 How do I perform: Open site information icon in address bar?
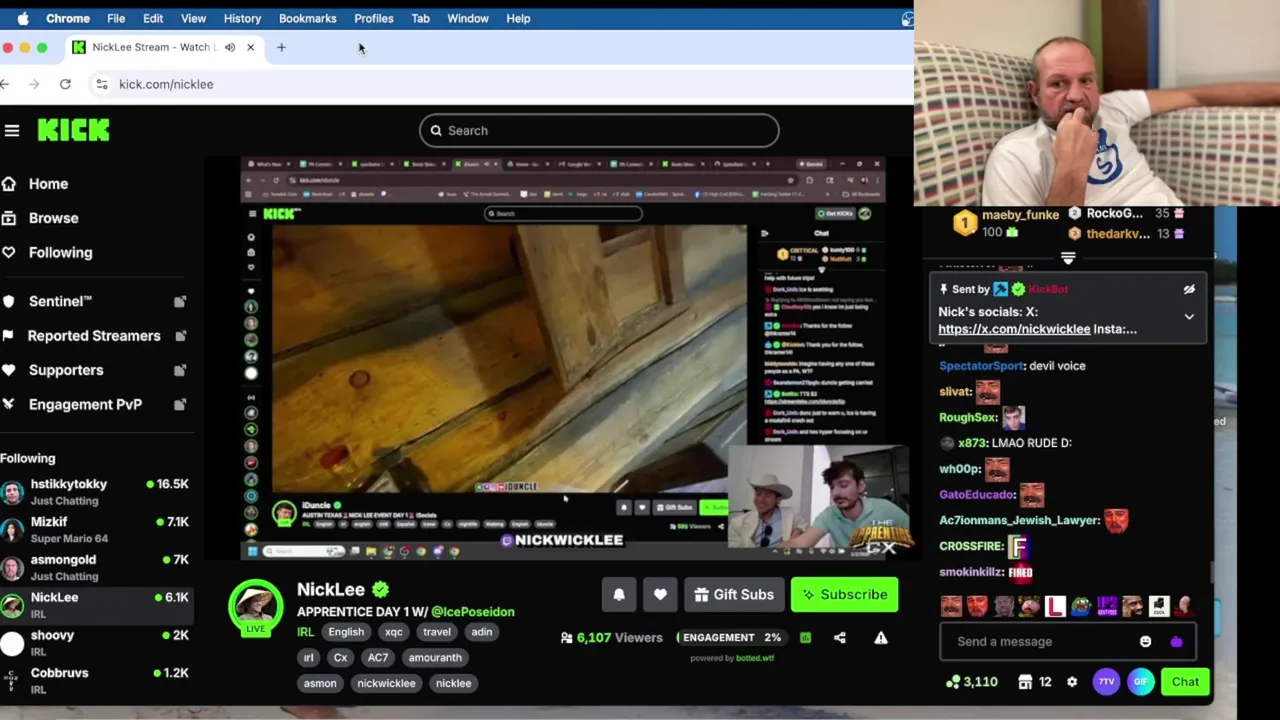pyautogui.click(x=101, y=84)
